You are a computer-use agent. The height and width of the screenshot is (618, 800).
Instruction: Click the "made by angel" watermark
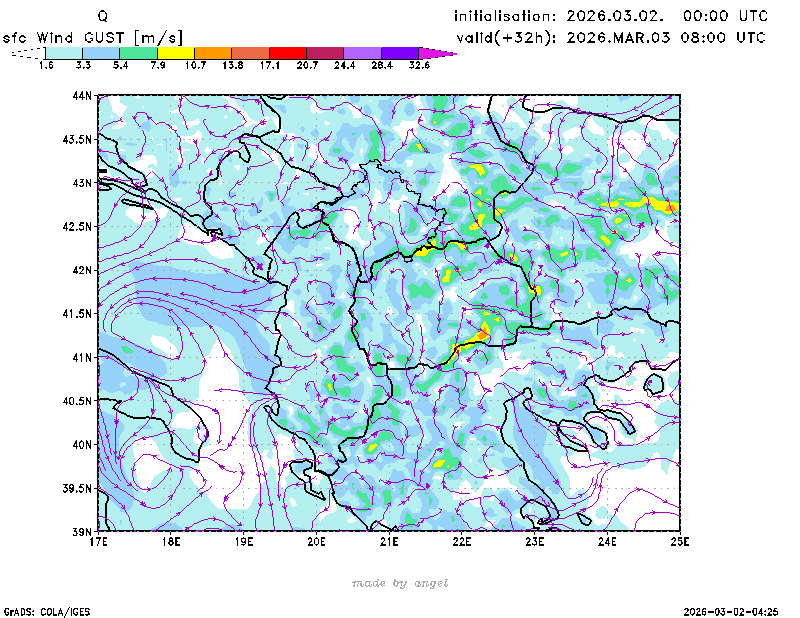pyautogui.click(x=400, y=583)
